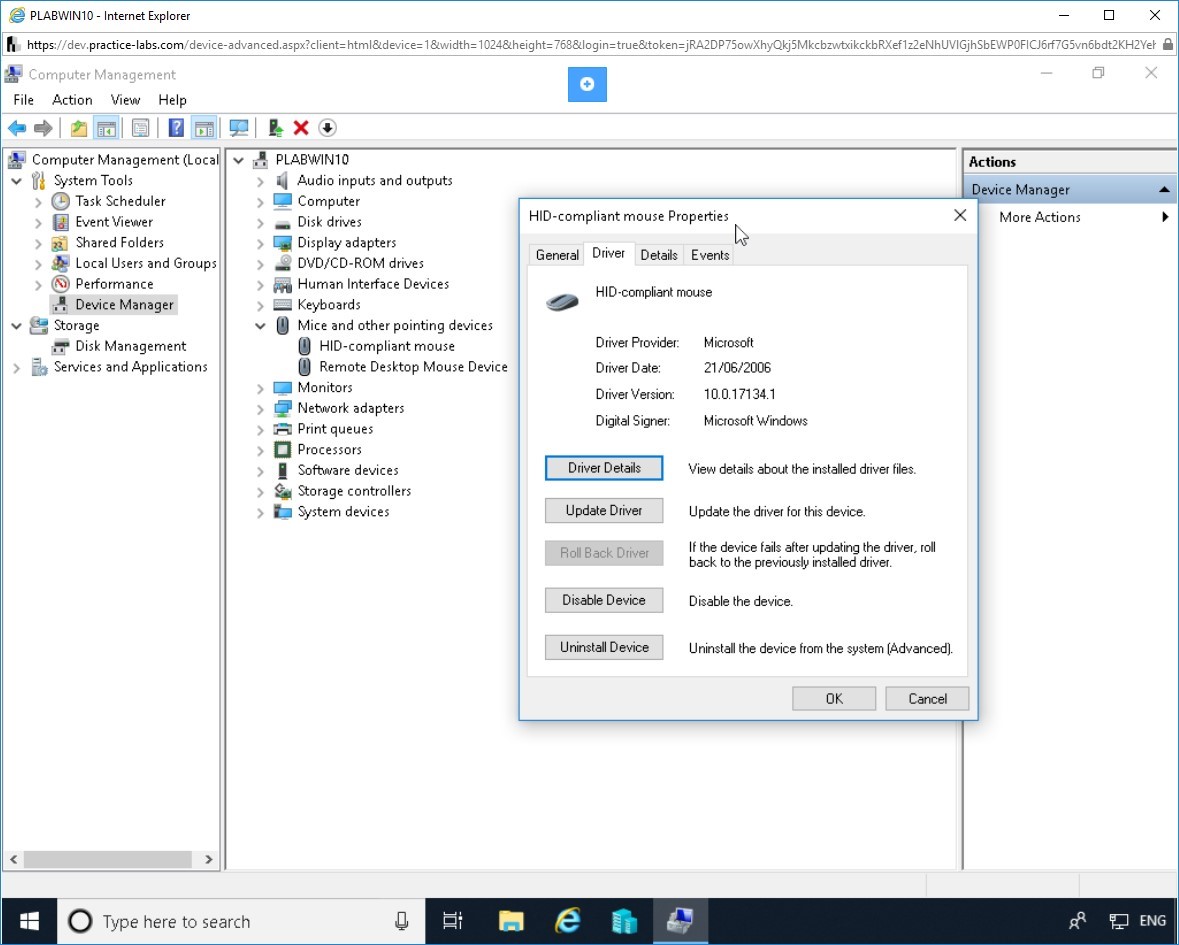1179x945 pixels.
Task: Open File Explorer from taskbar
Action: point(511,921)
